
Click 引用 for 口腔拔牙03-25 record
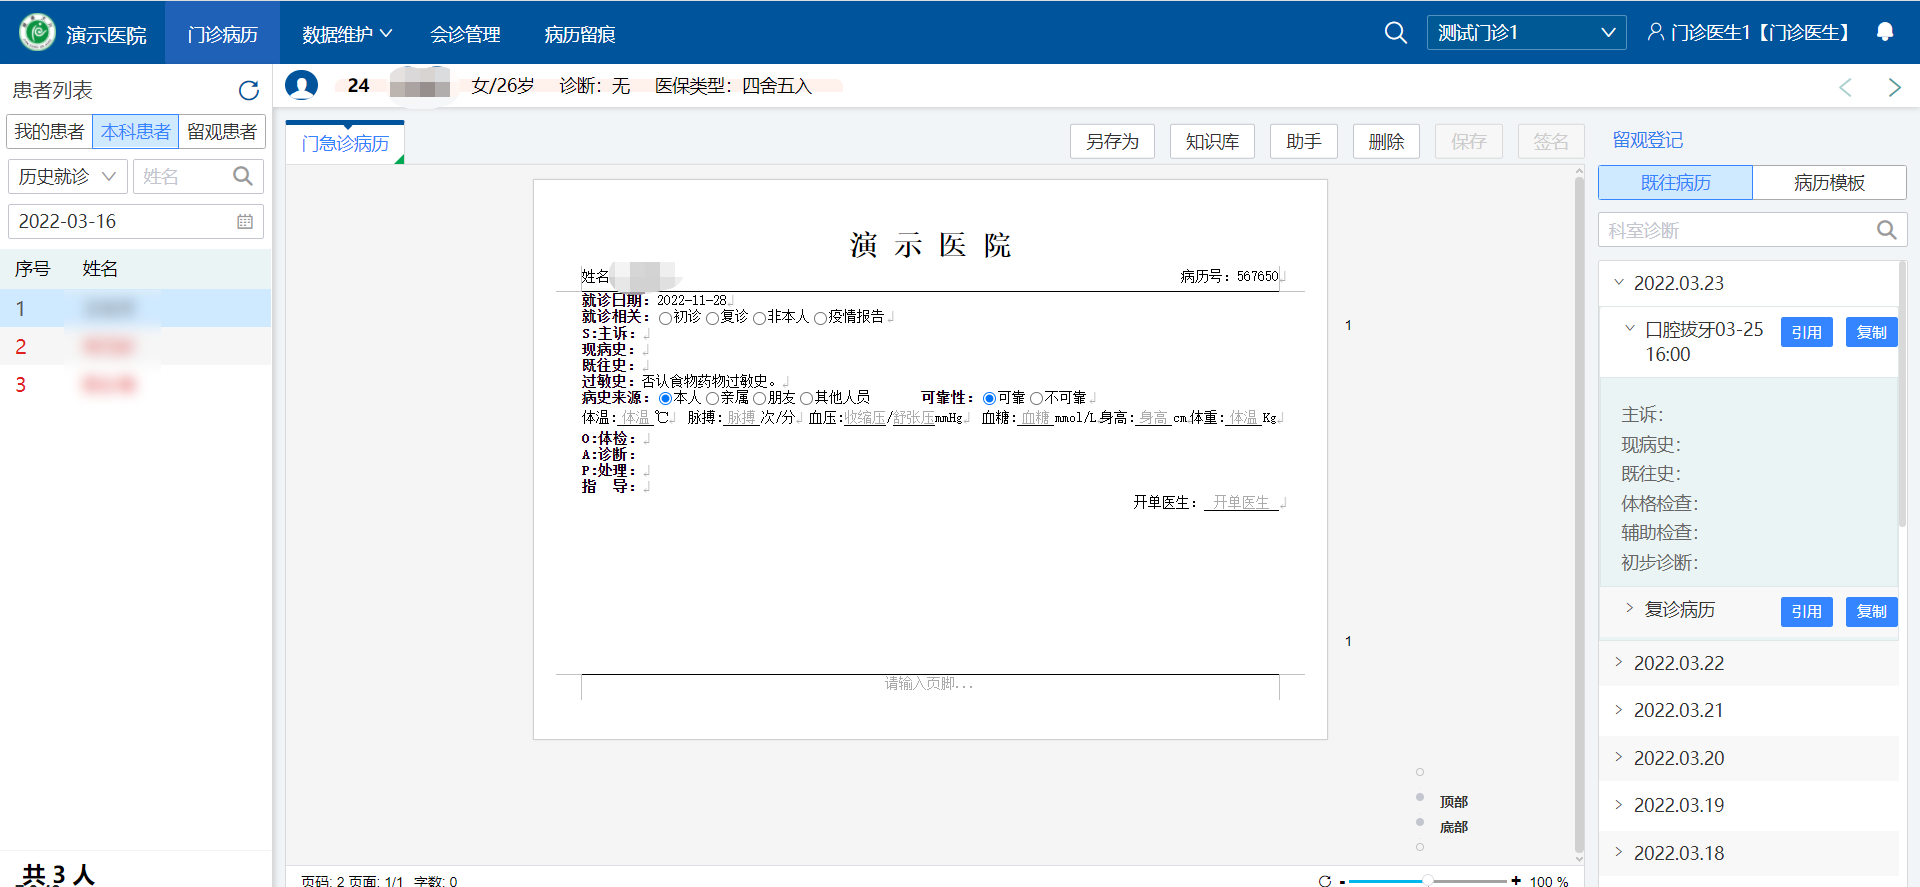coord(1805,333)
